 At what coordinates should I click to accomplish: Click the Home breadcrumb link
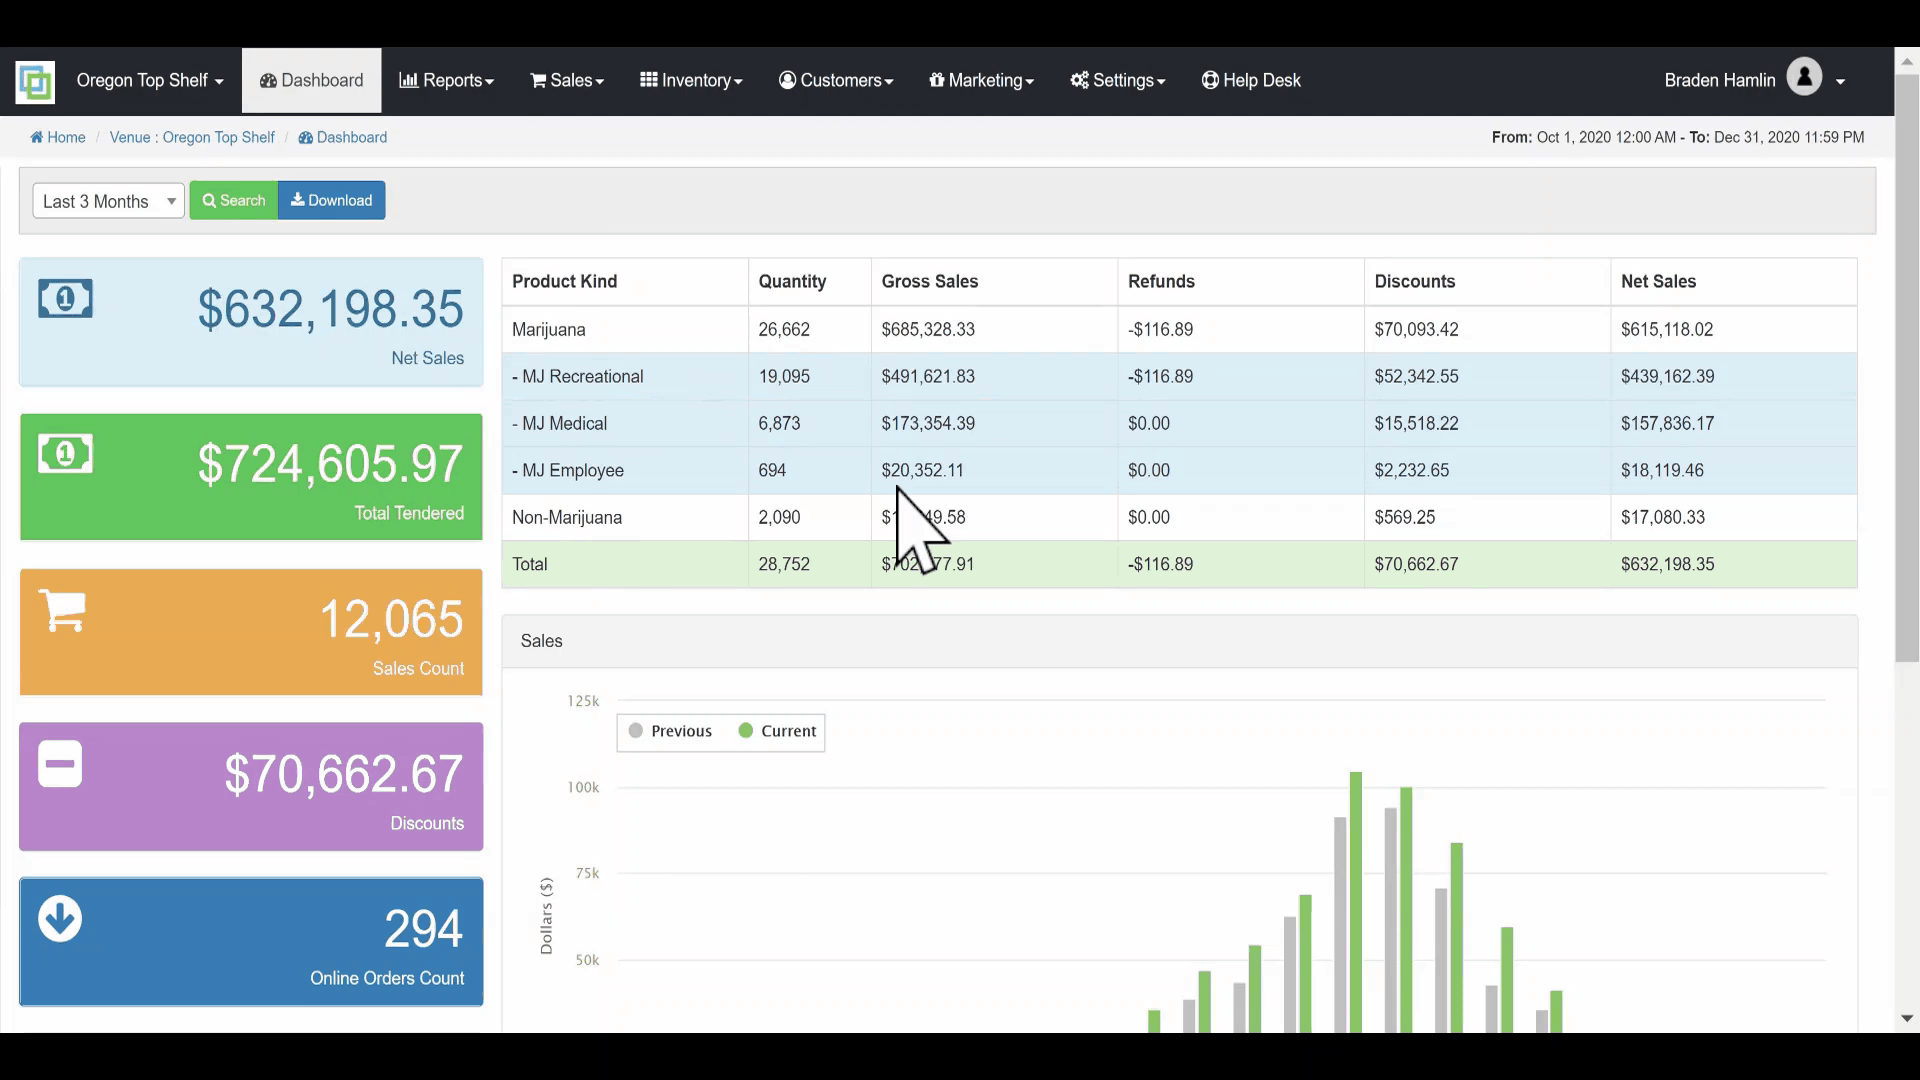tap(58, 137)
